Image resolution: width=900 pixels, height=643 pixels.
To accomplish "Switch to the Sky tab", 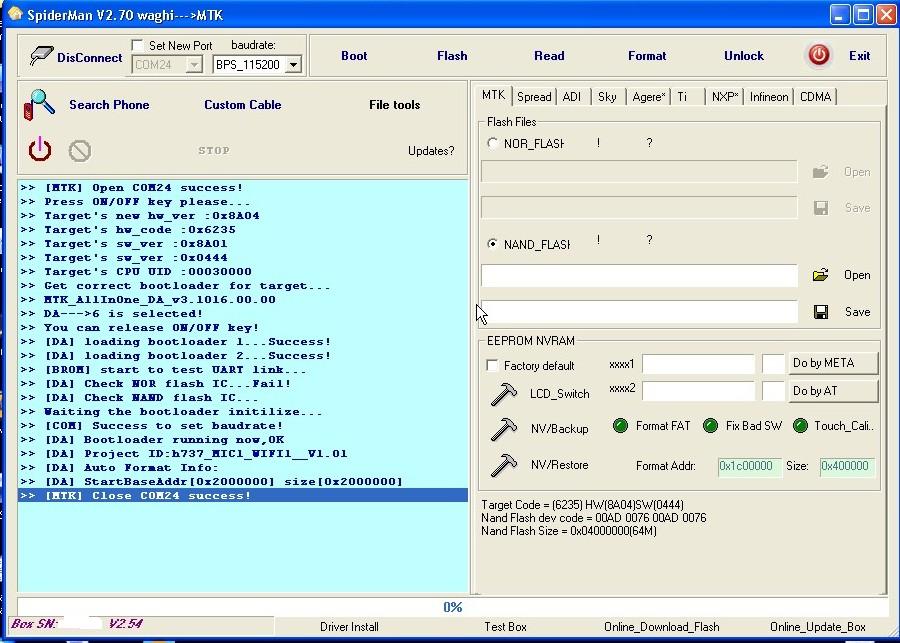I will [607, 96].
